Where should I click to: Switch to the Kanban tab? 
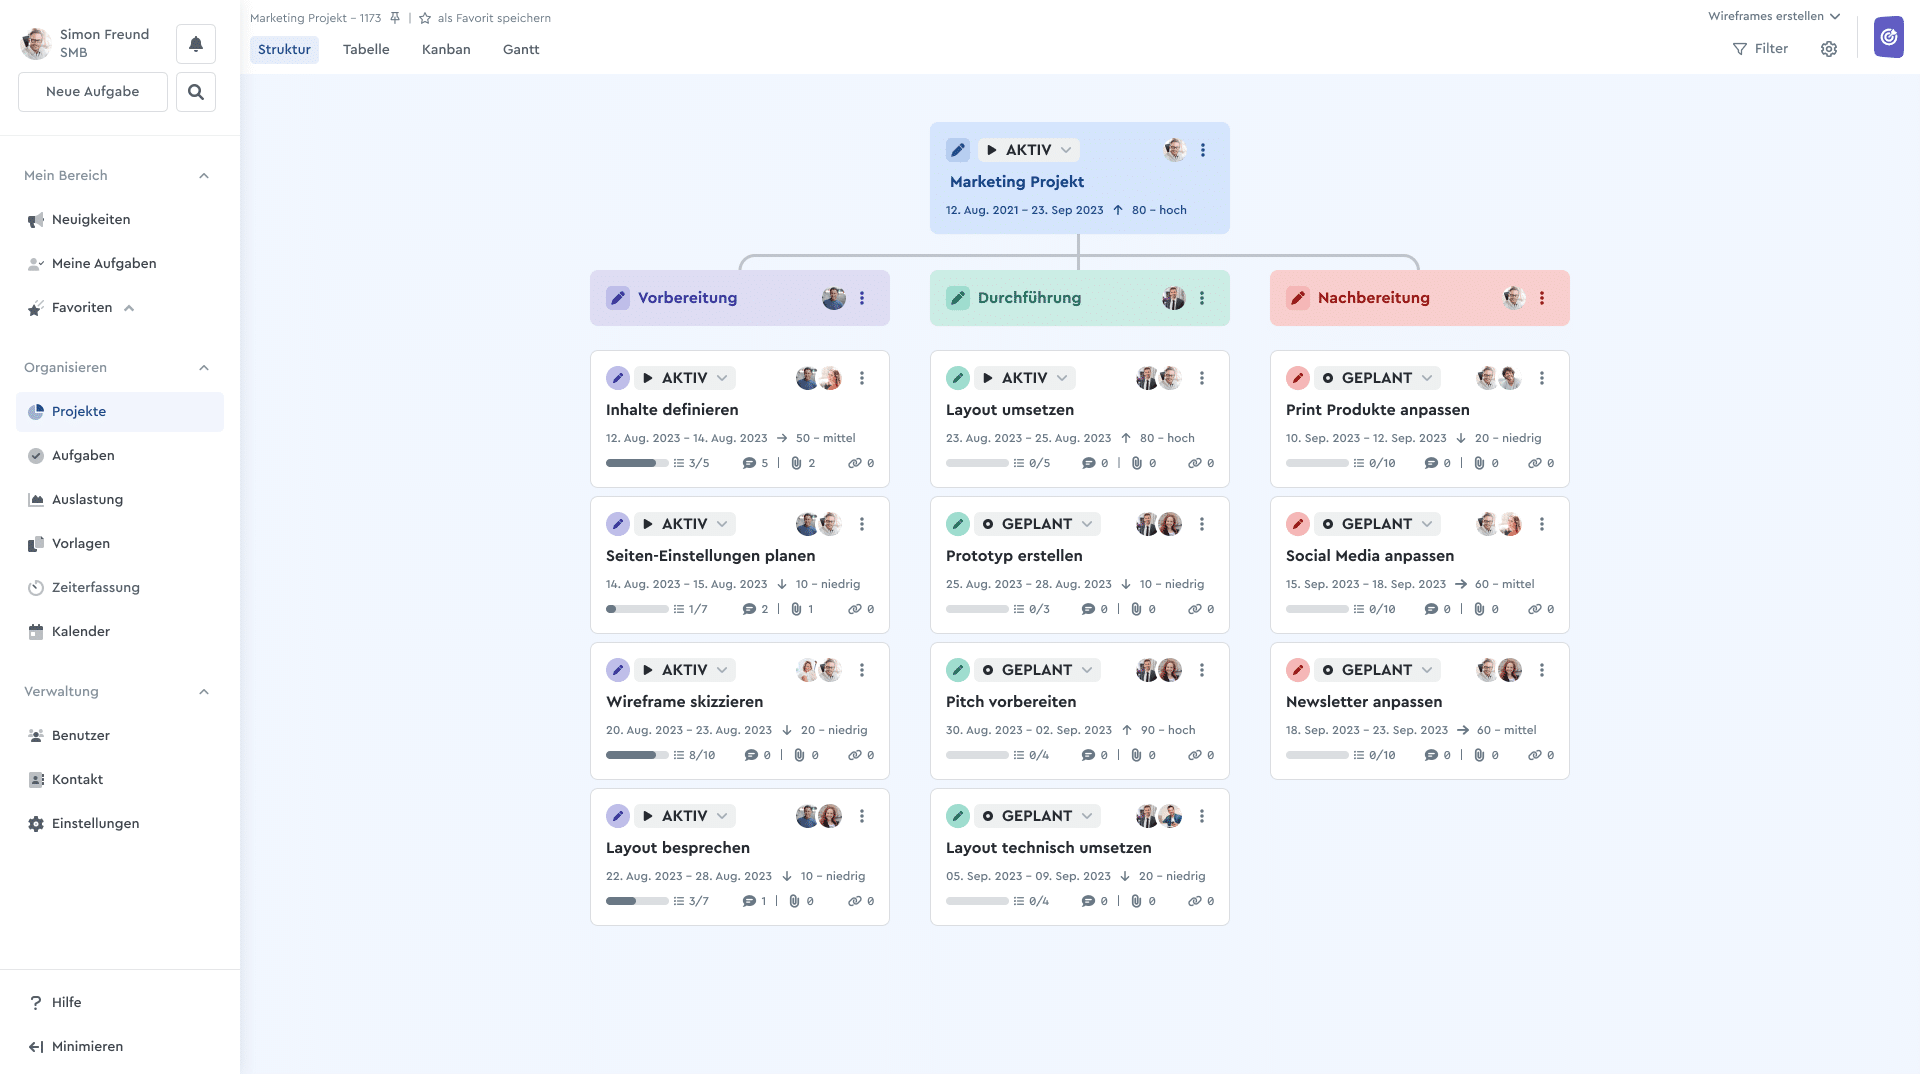(x=446, y=50)
